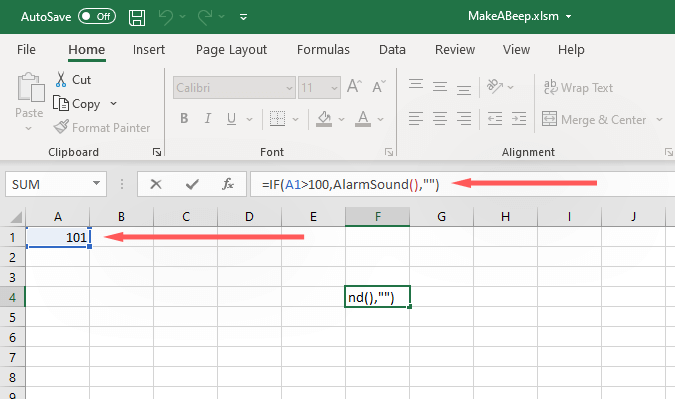Cancel the formula entry with X

click(156, 184)
